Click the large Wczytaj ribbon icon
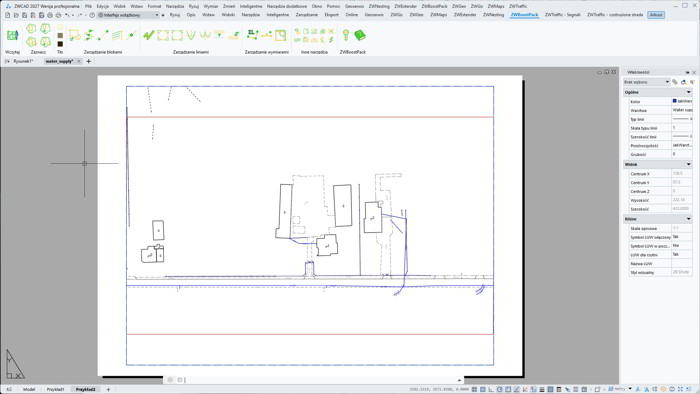 coord(12,35)
